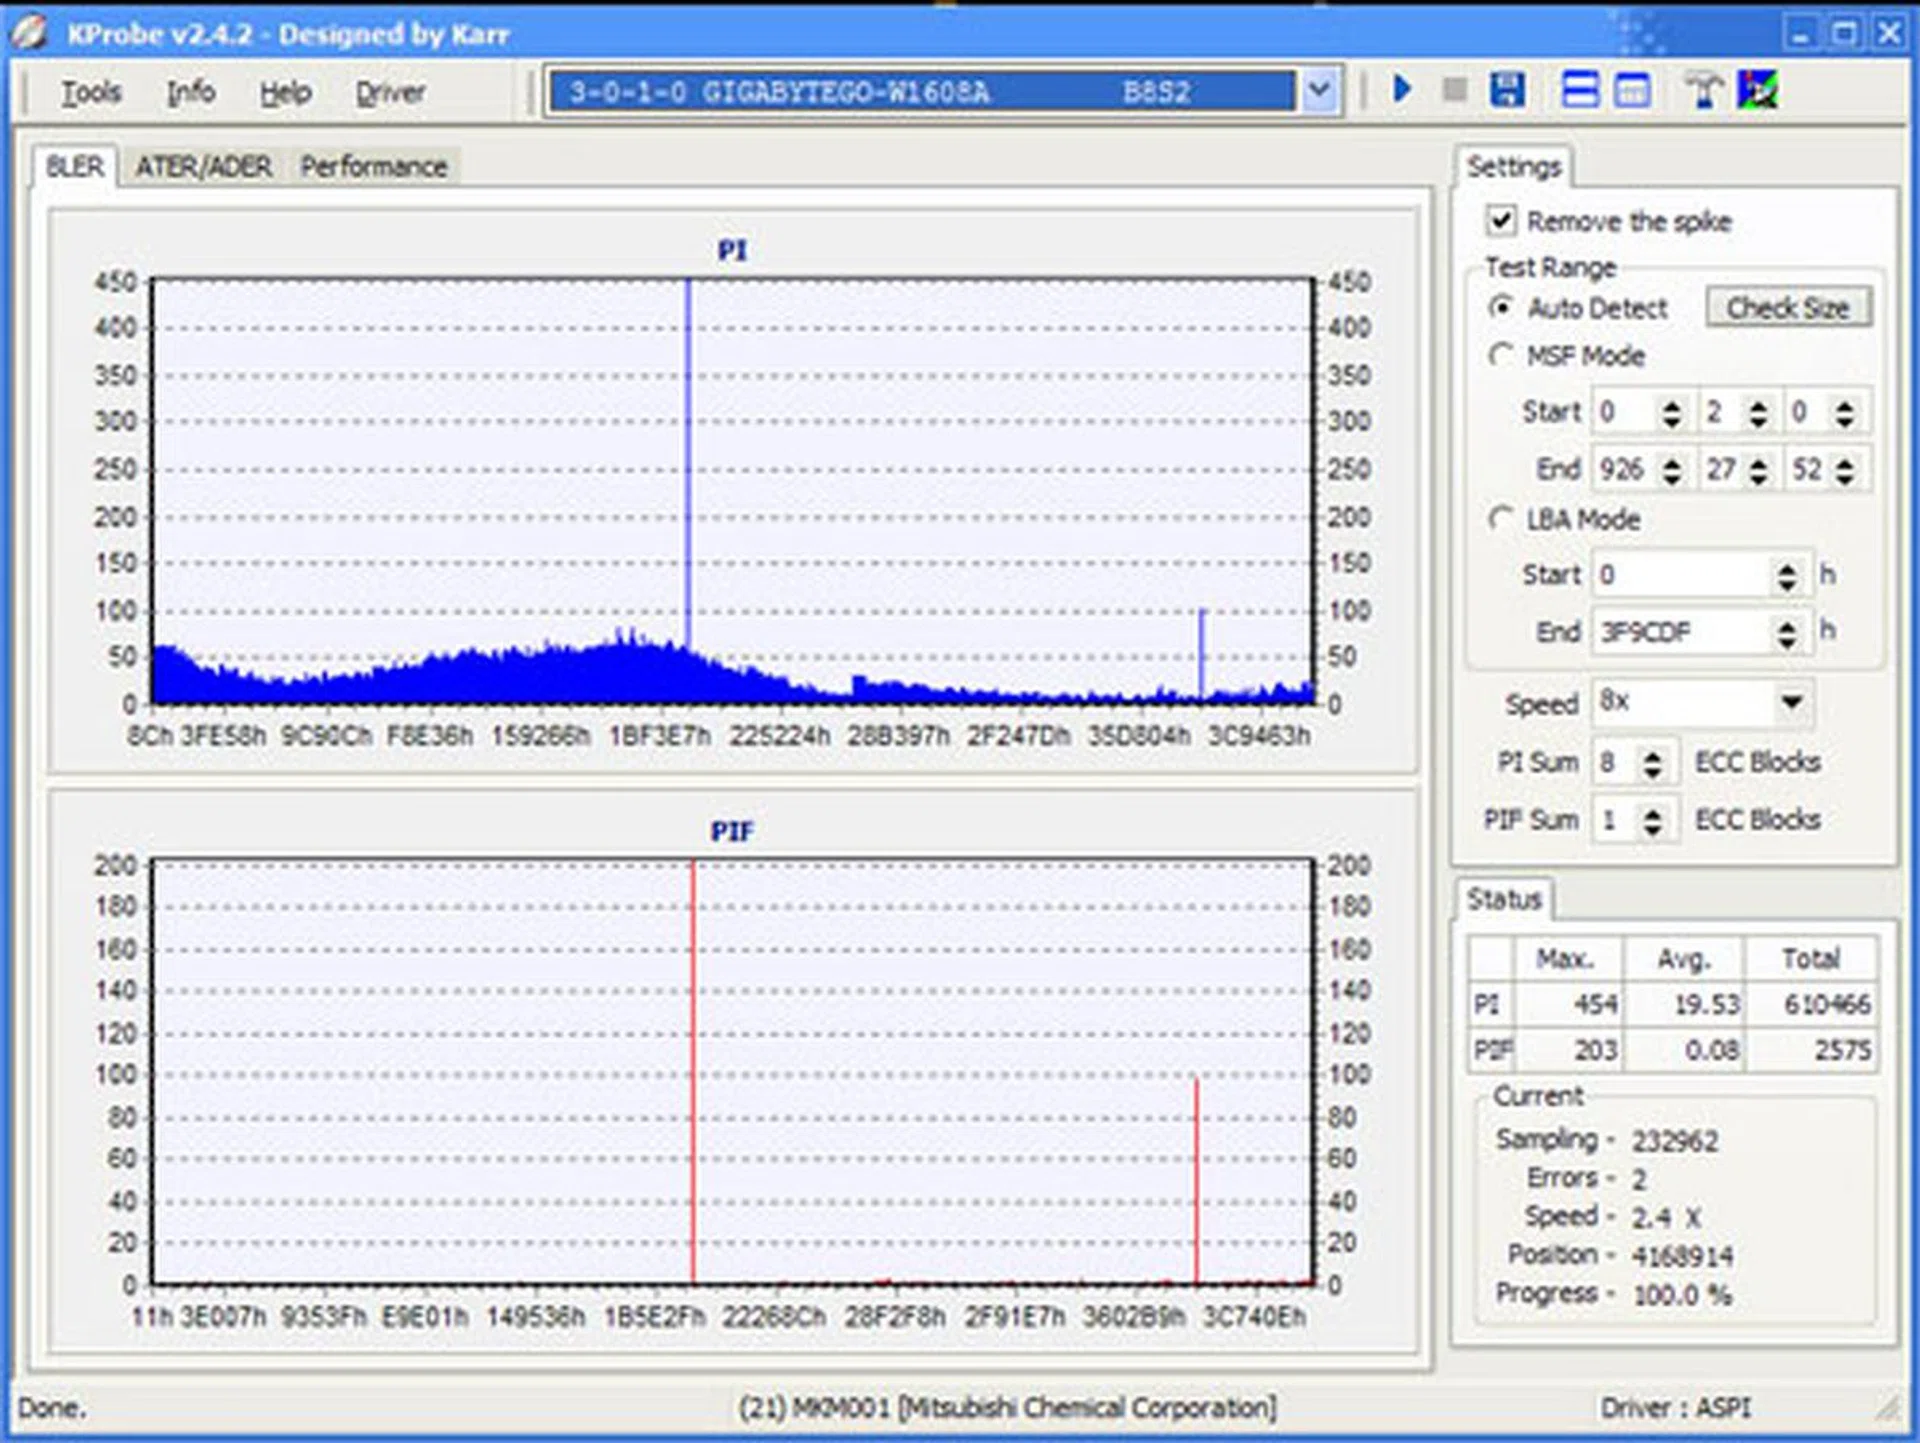This screenshot has width=1920, height=1443.
Task: Open the Driver menu
Action: click(390, 92)
